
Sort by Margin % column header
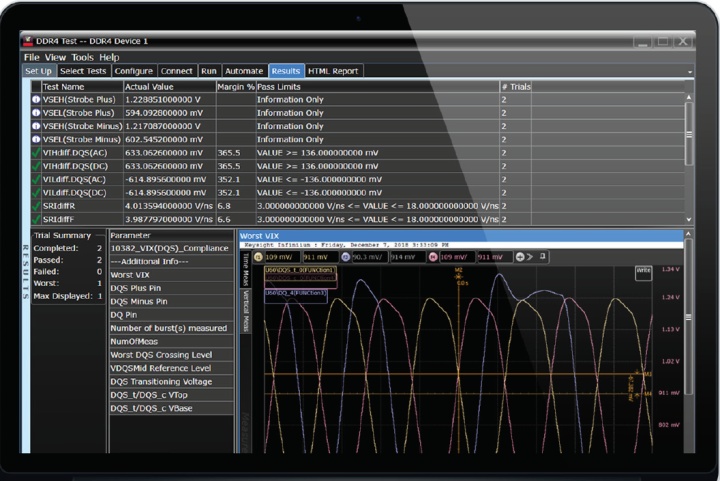236,86
